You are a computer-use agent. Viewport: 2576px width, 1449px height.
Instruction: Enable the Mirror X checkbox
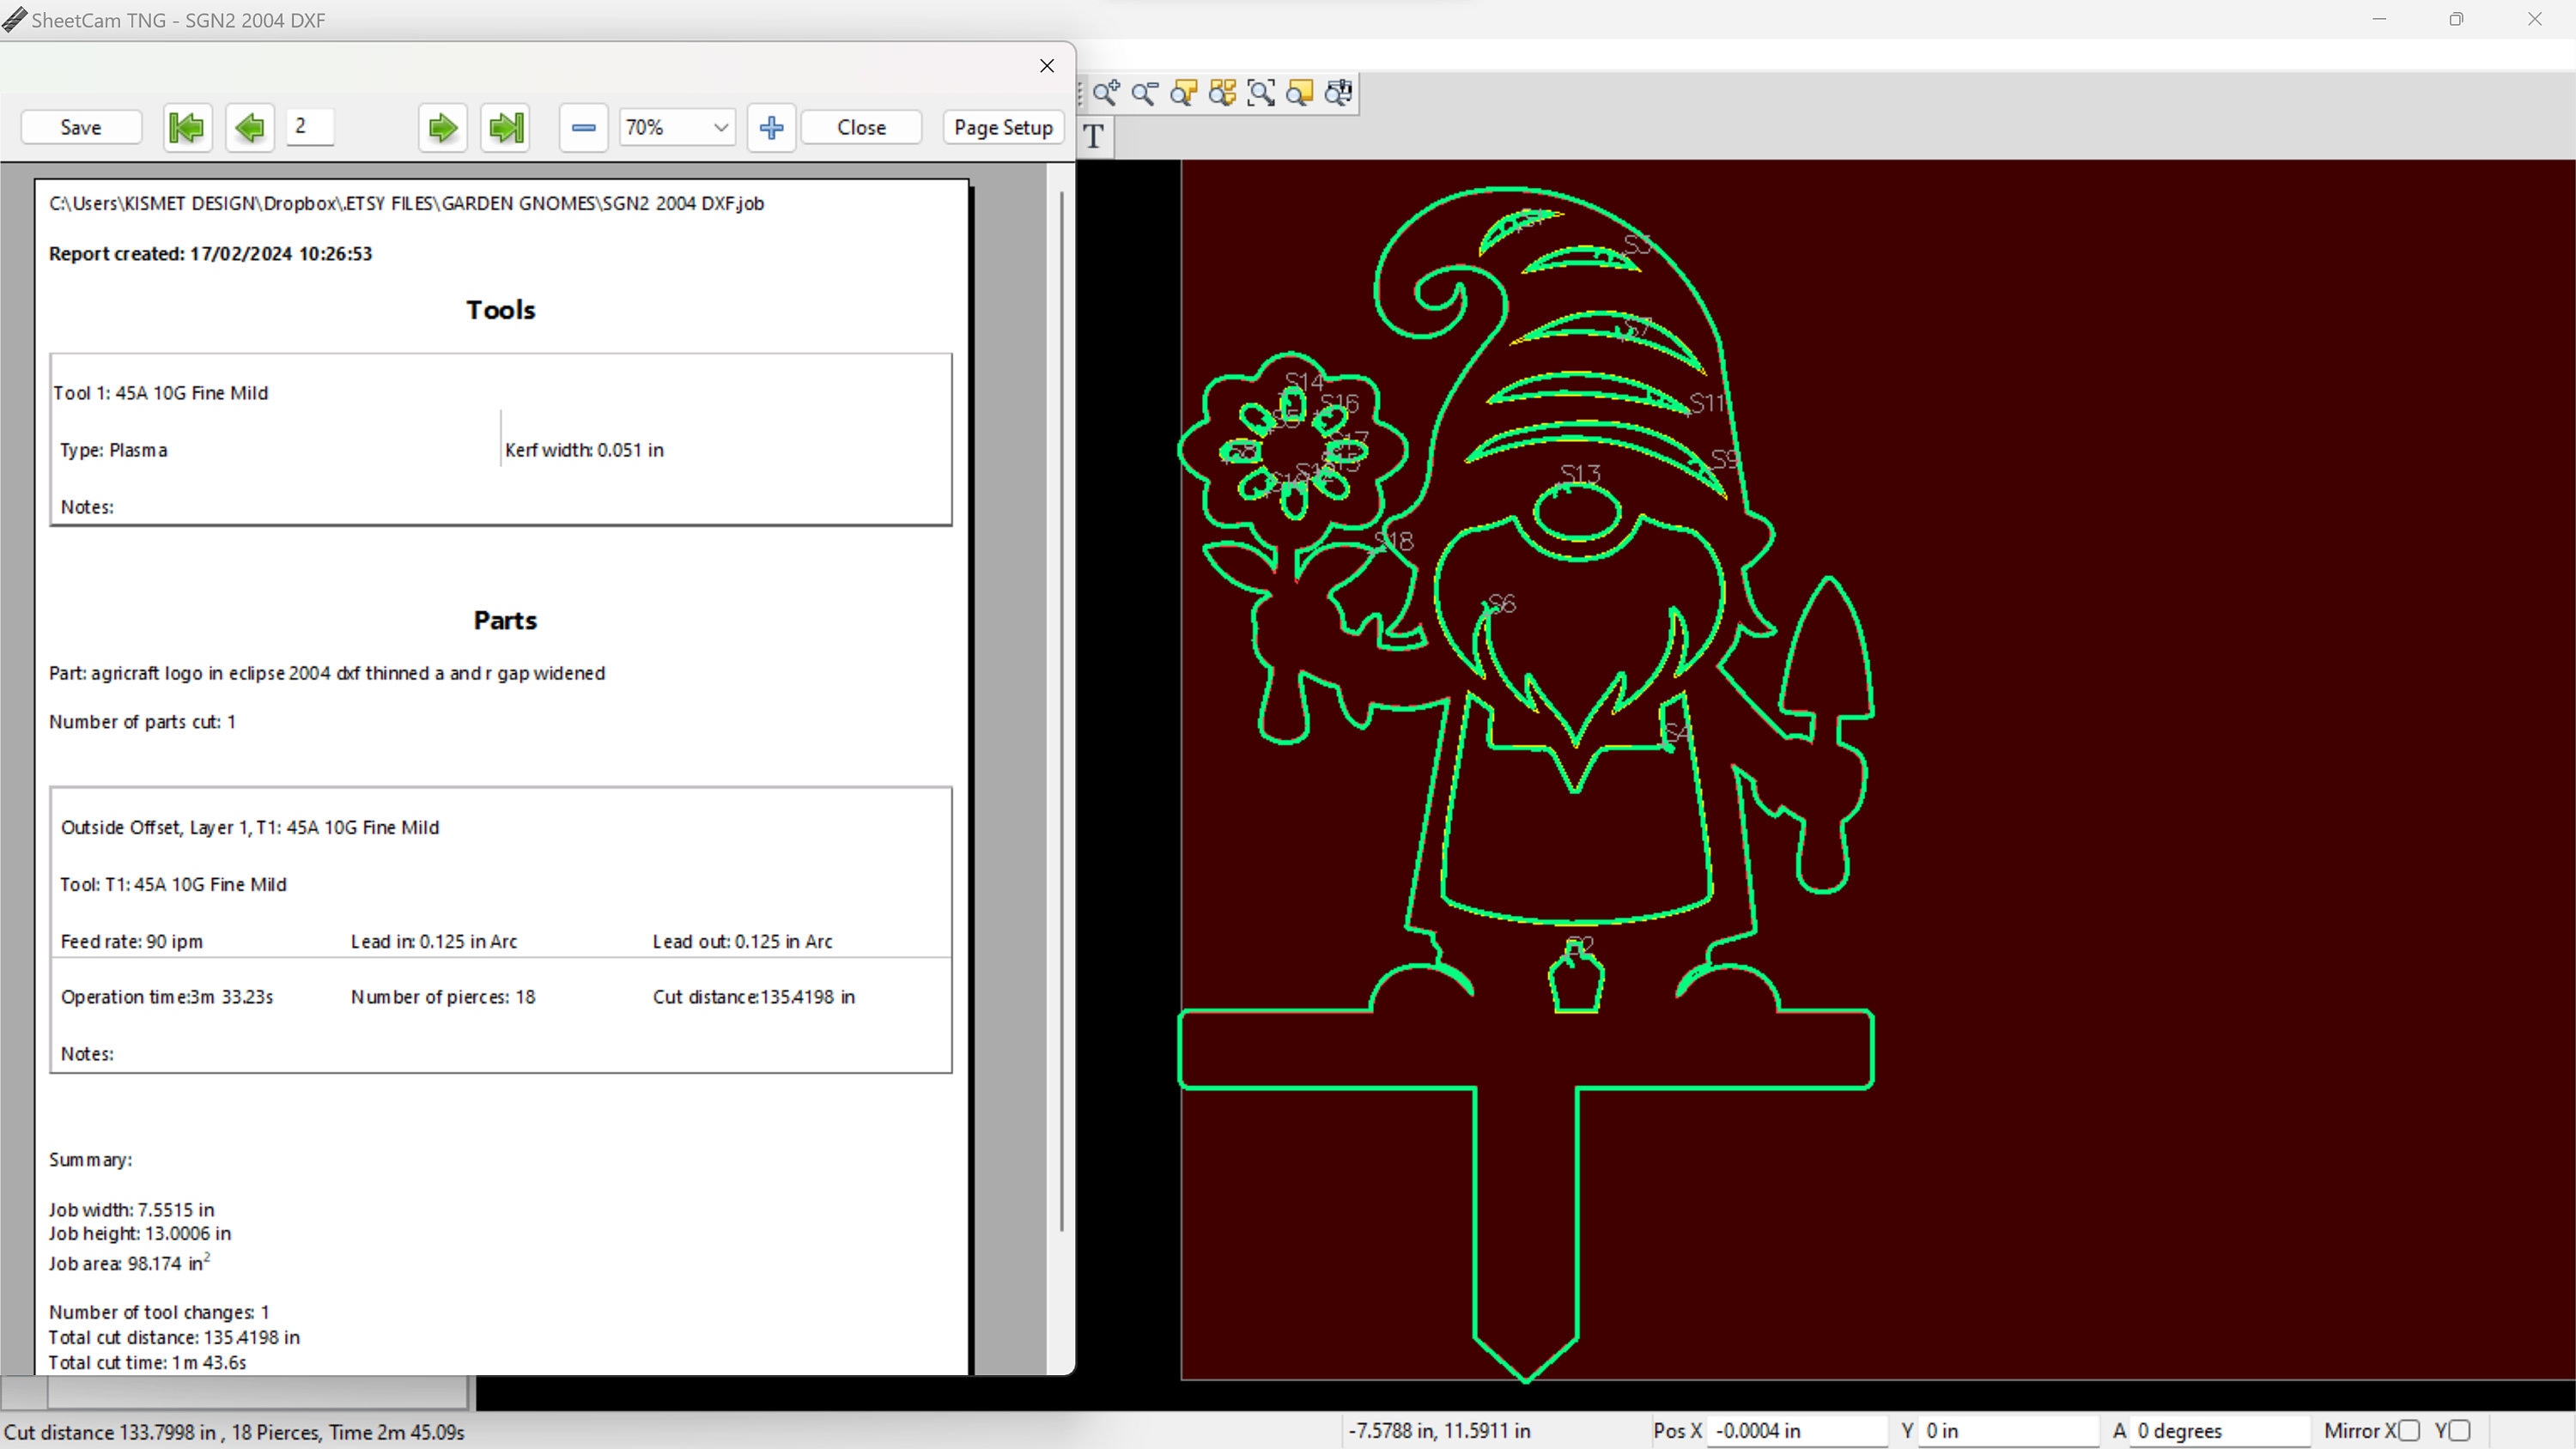2410,1430
